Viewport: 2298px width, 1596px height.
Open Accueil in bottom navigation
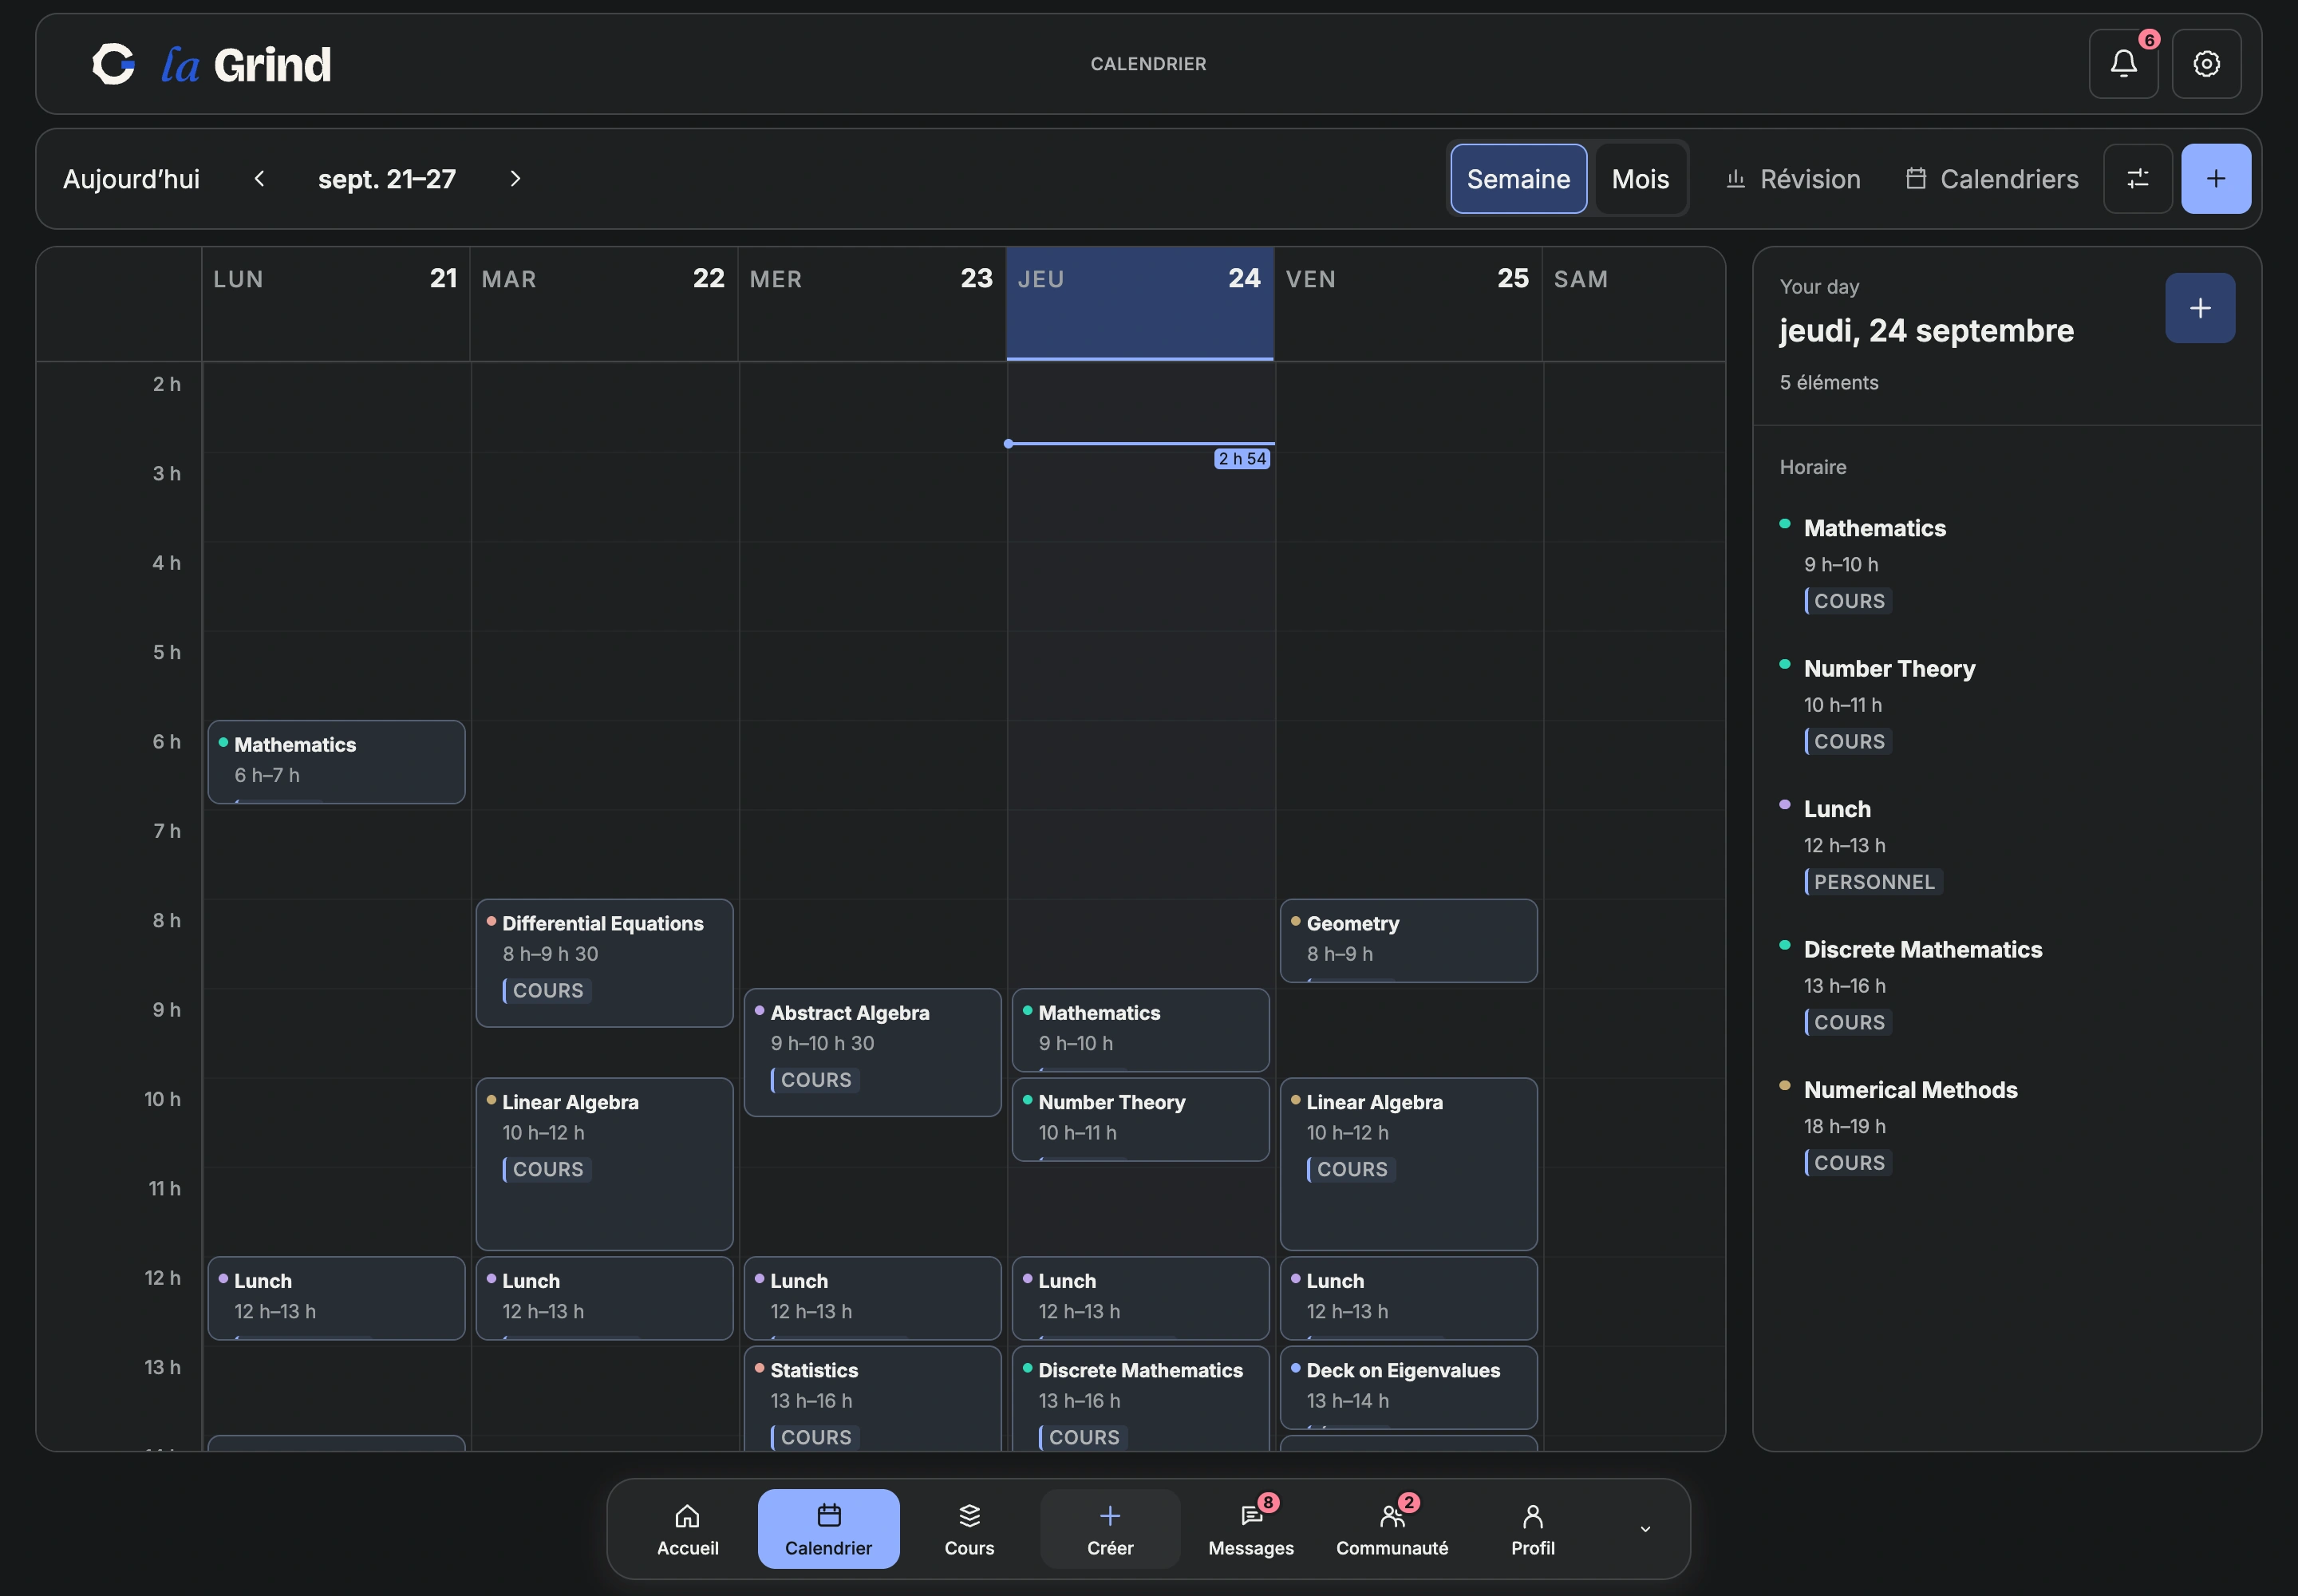click(x=687, y=1529)
